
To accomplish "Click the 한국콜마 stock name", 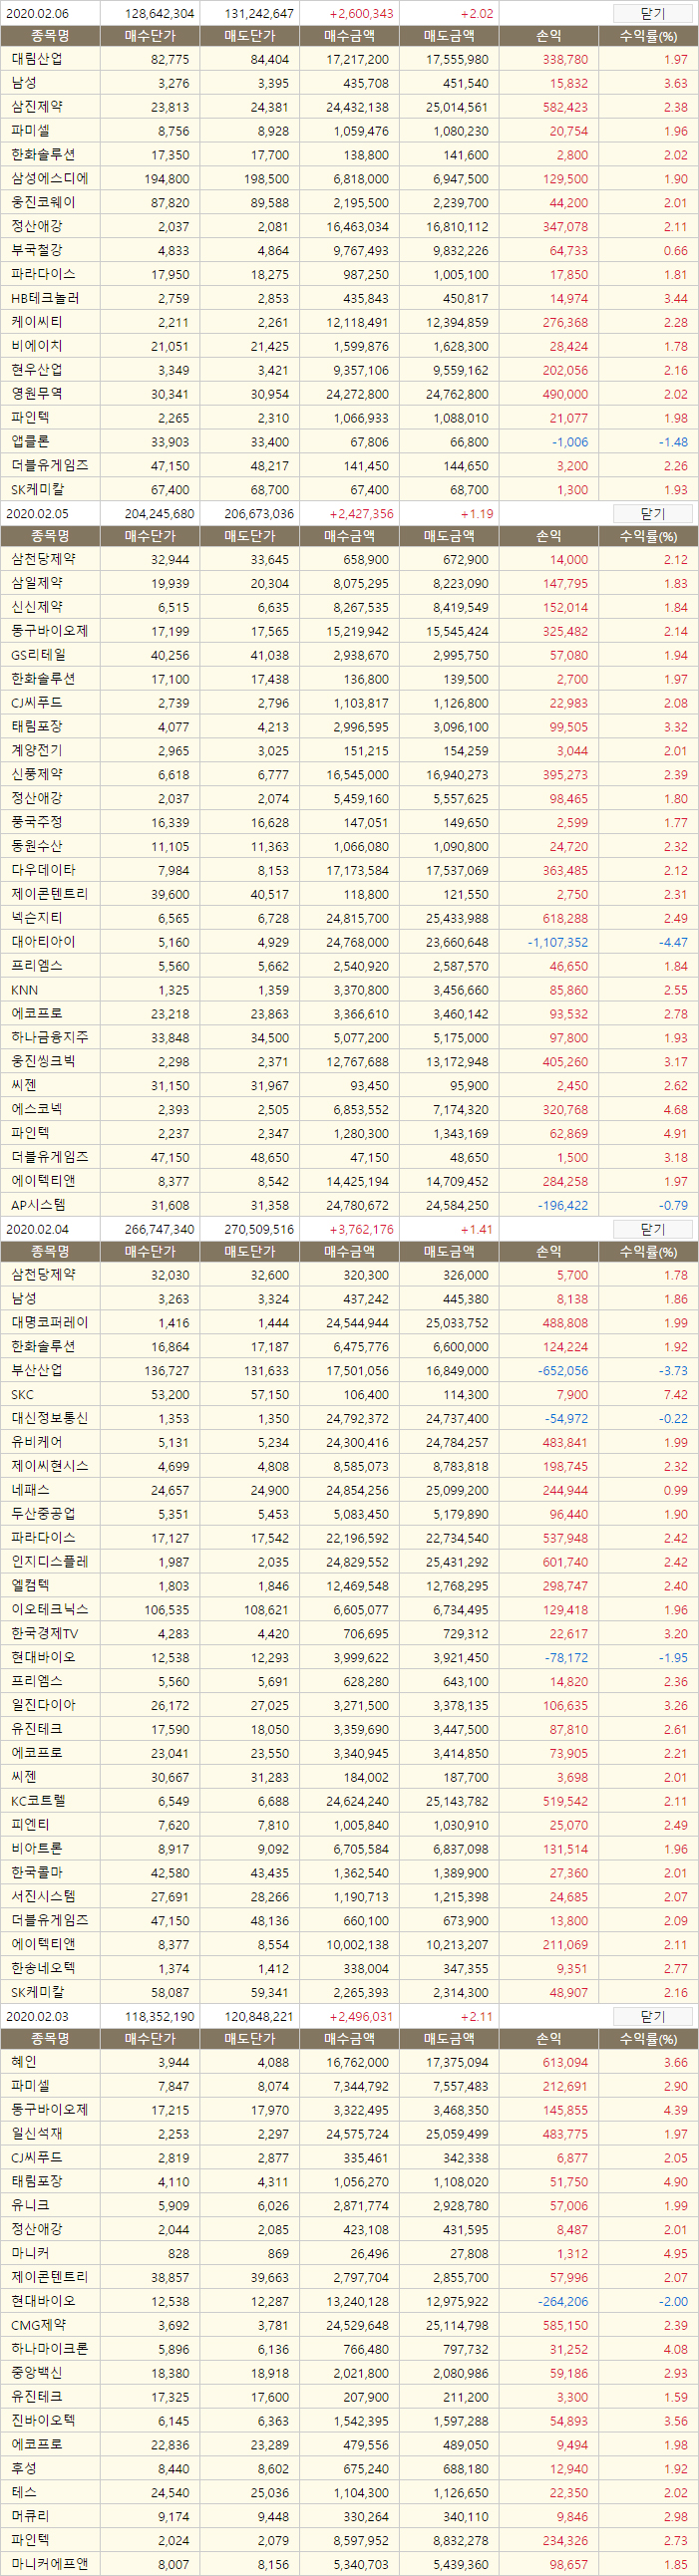I will (x=36, y=1873).
